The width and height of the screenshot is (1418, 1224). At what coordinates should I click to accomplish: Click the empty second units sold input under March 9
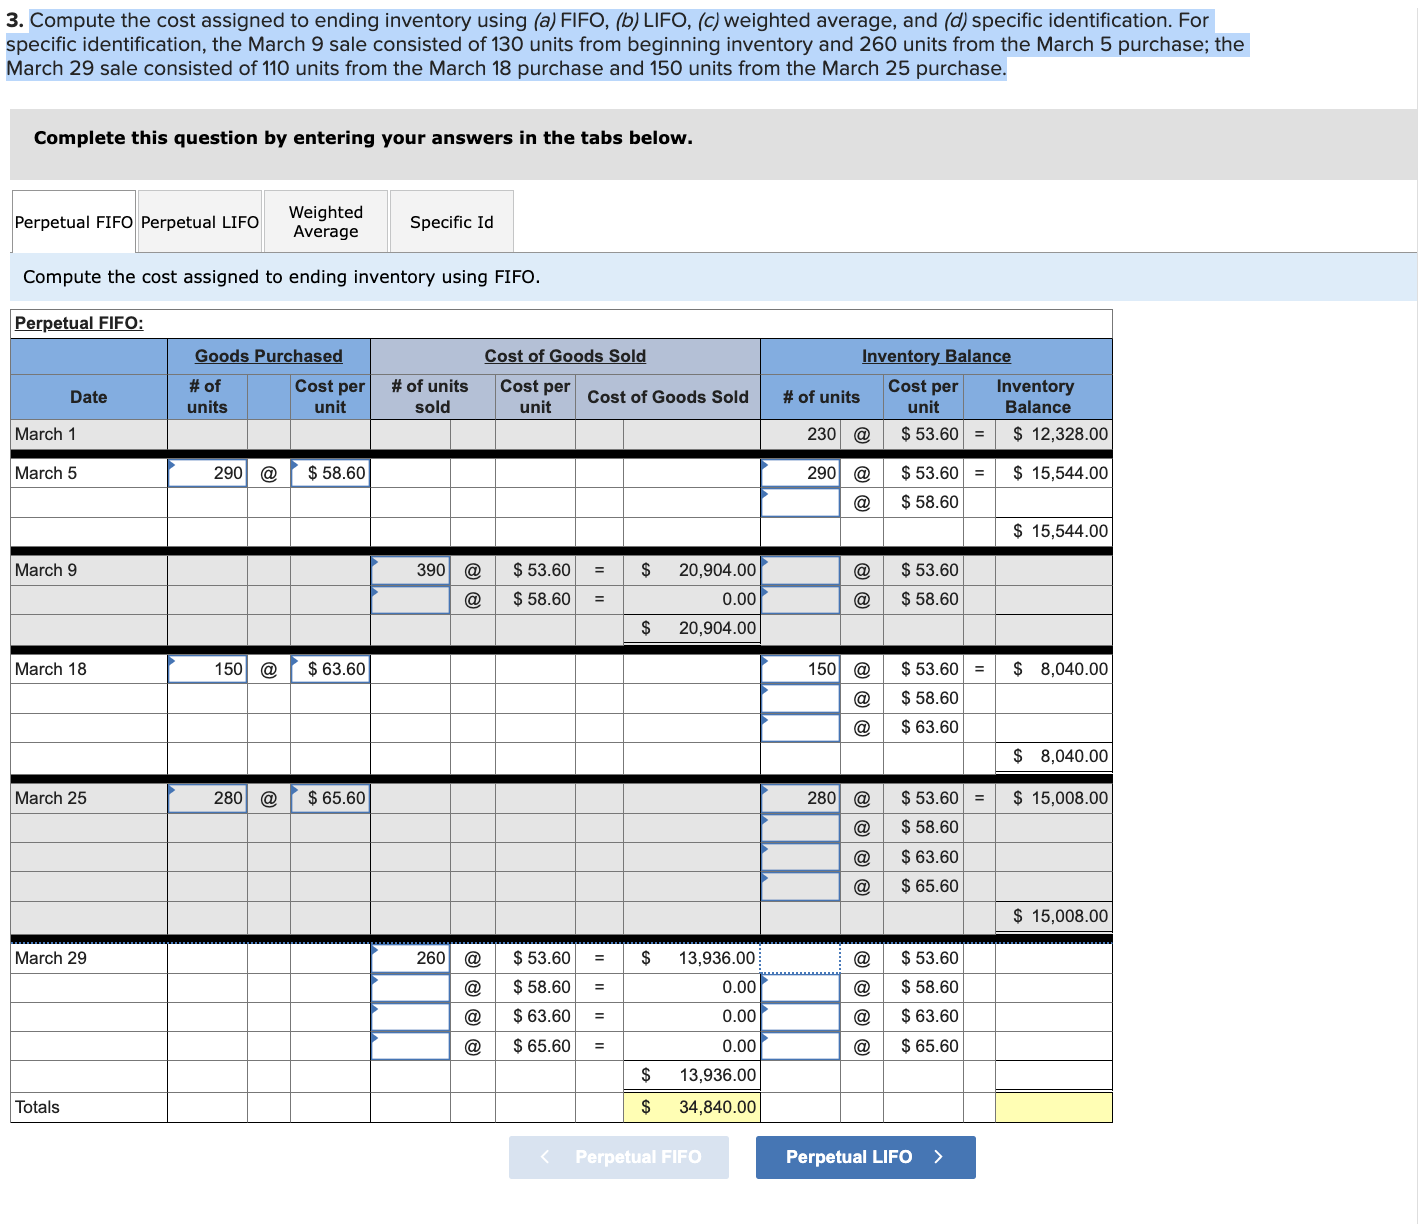(410, 598)
